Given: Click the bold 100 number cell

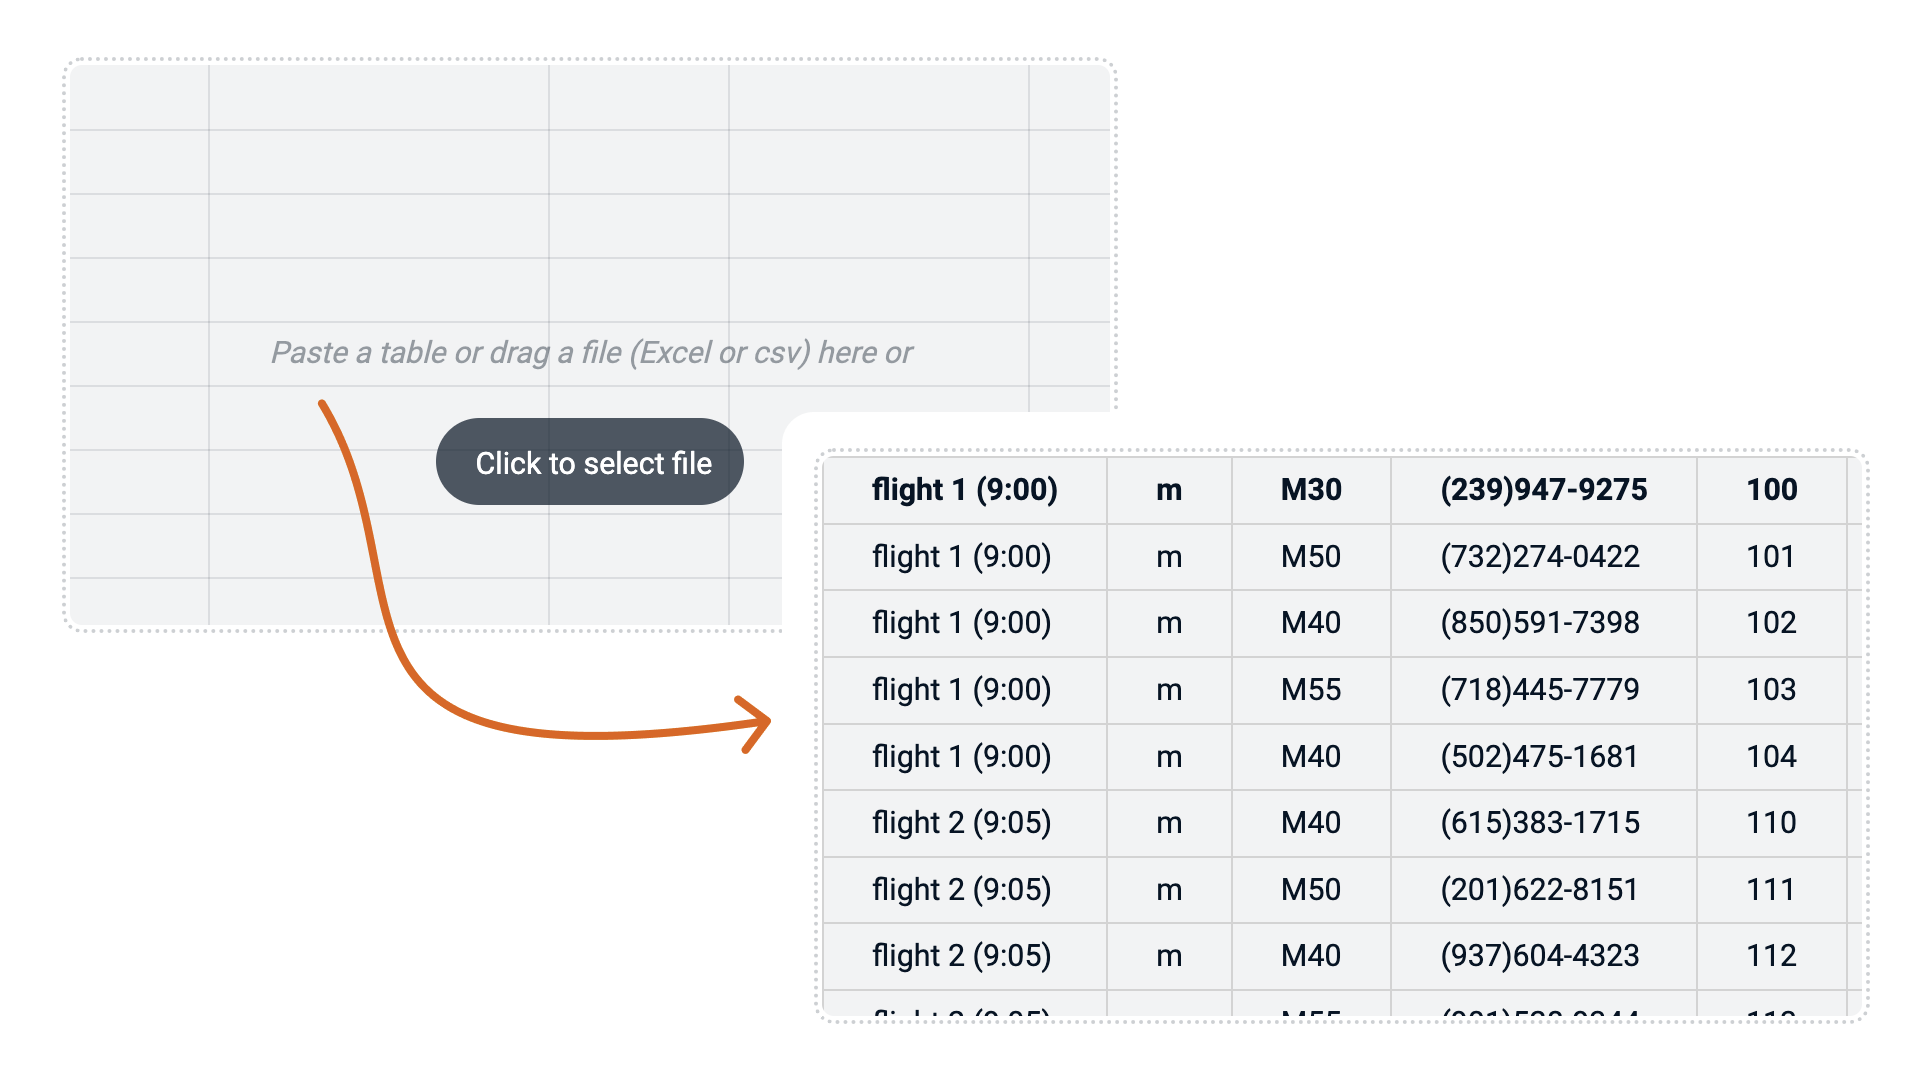Looking at the screenshot, I should click(x=1771, y=490).
